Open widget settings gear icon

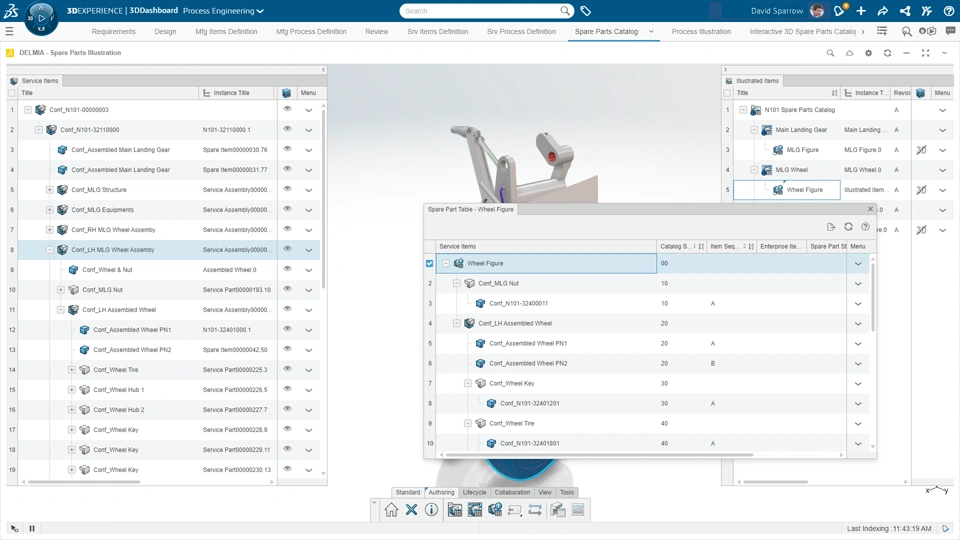point(868,53)
